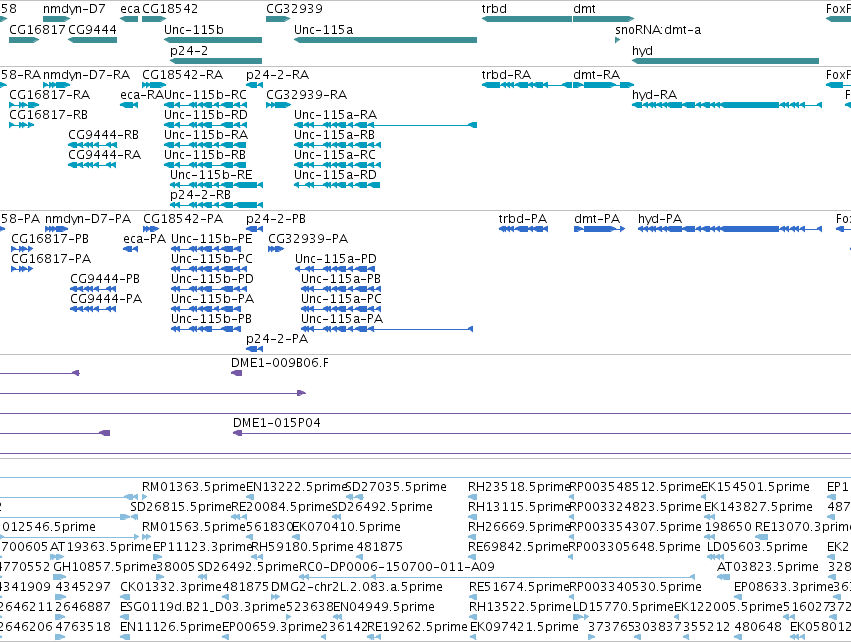Click the hyd-PA protein glyph
851x642 pixels.
tap(729, 229)
